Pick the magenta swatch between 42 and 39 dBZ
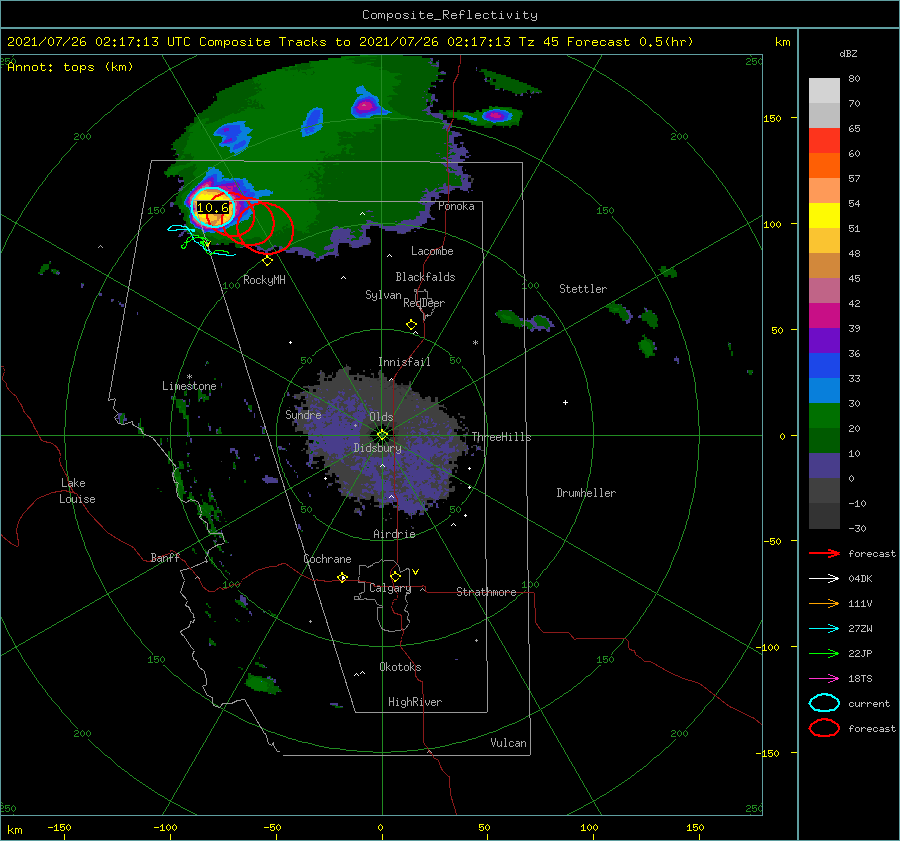900x841 pixels. point(824,316)
